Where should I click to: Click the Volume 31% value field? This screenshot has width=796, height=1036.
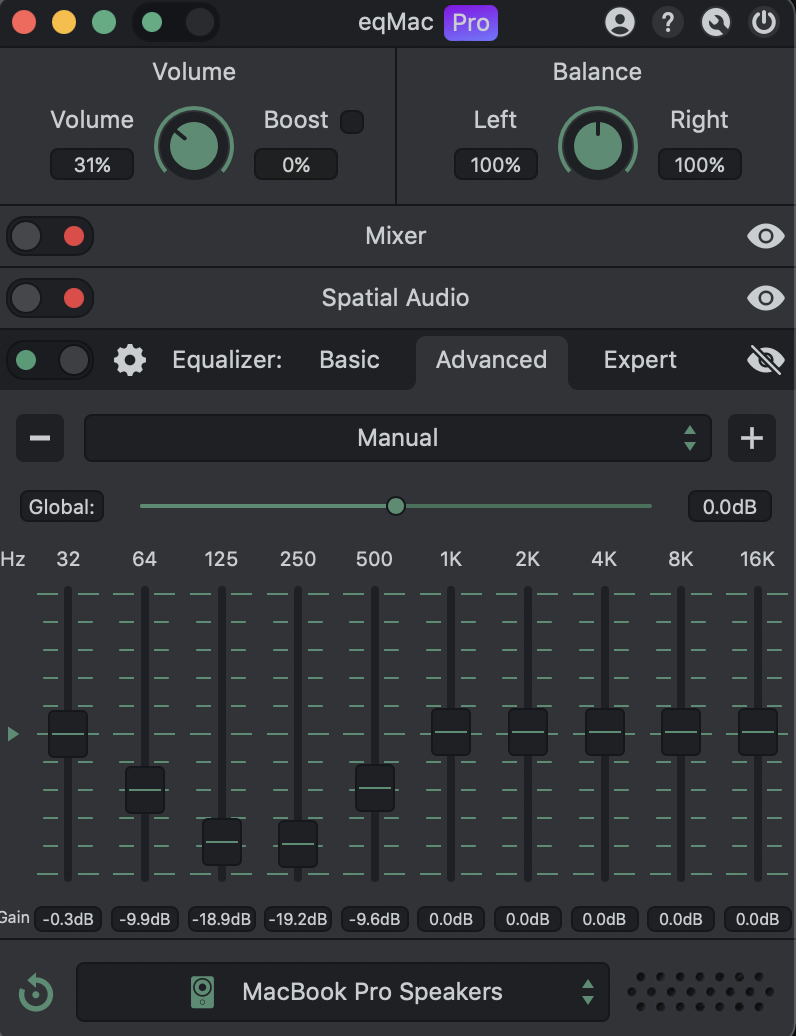click(x=92, y=165)
